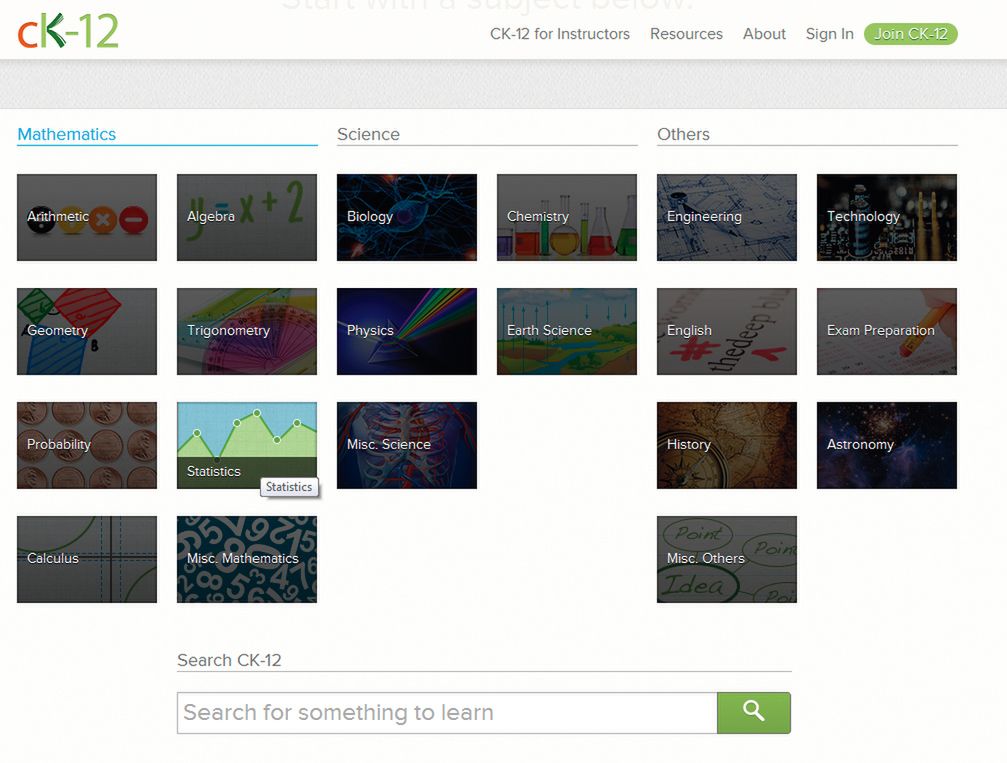1007x763 pixels.
Task: Open the Probability tile with pennies
Action: (87, 445)
